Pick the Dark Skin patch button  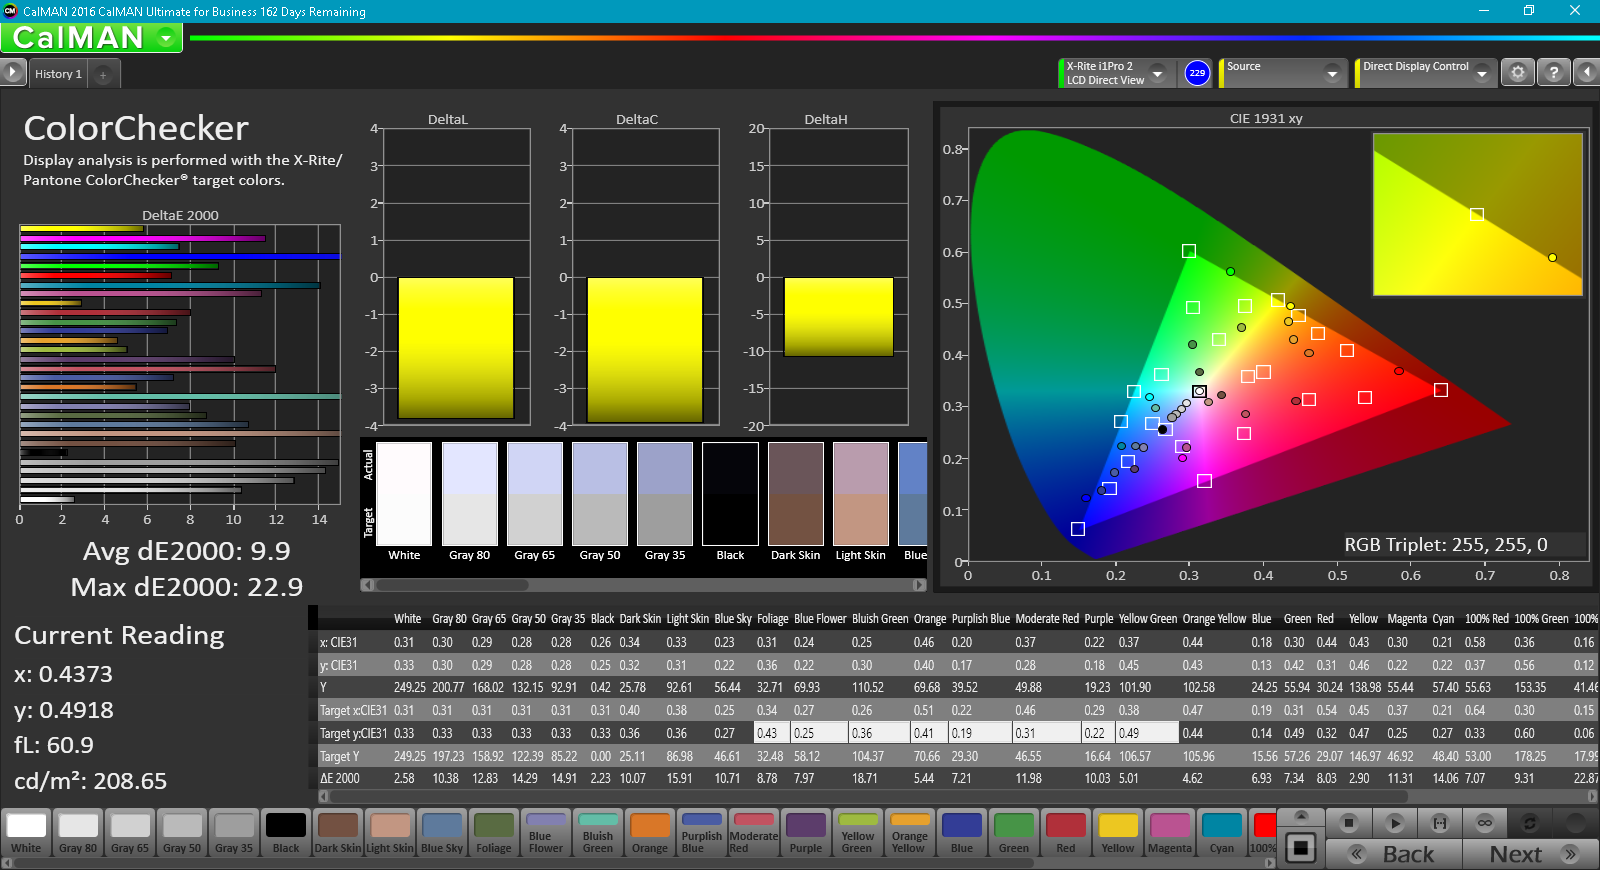click(x=338, y=833)
